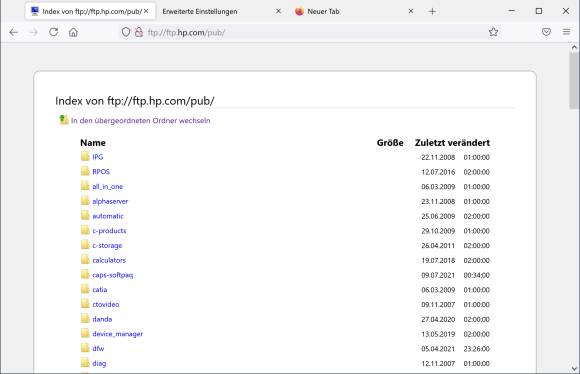580x374 pixels.
Task: Open the caps-softpaq folder
Action: 113,275
